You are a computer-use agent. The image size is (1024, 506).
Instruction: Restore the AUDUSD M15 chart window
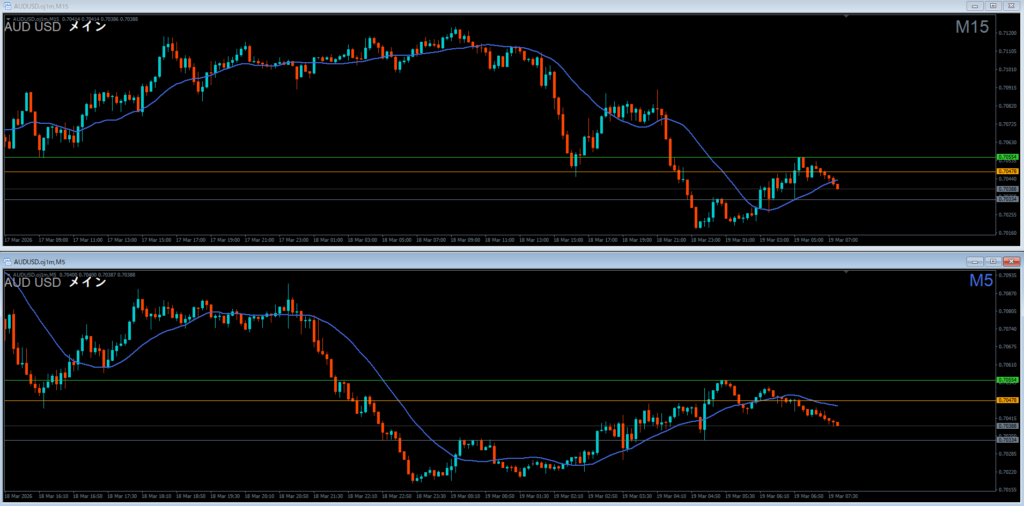993,6
